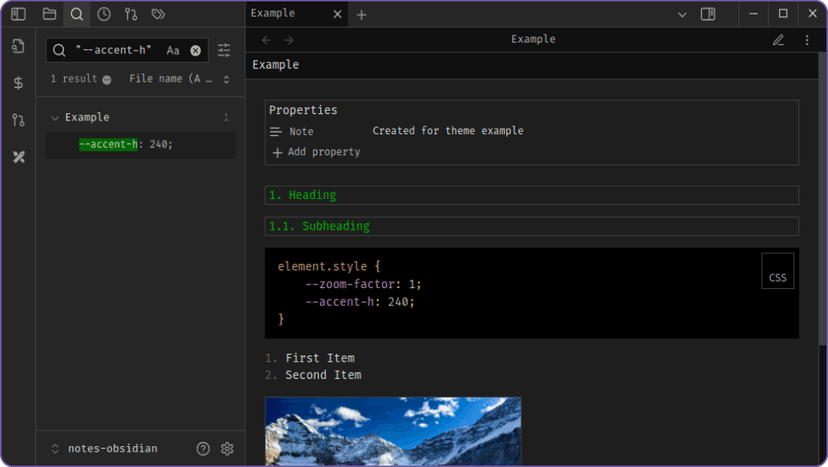
Task: Click the git branch ribbon icon
Action: coord(18,120)
